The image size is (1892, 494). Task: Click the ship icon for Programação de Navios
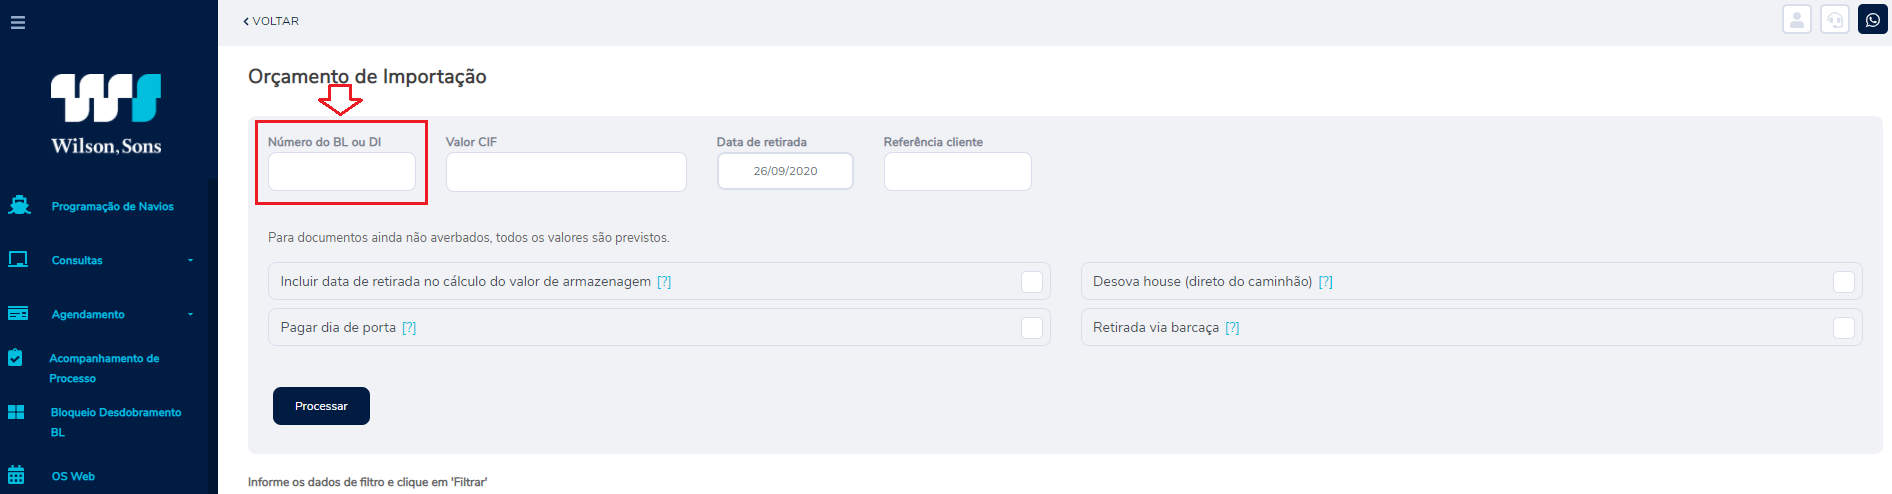click(19, 205)
